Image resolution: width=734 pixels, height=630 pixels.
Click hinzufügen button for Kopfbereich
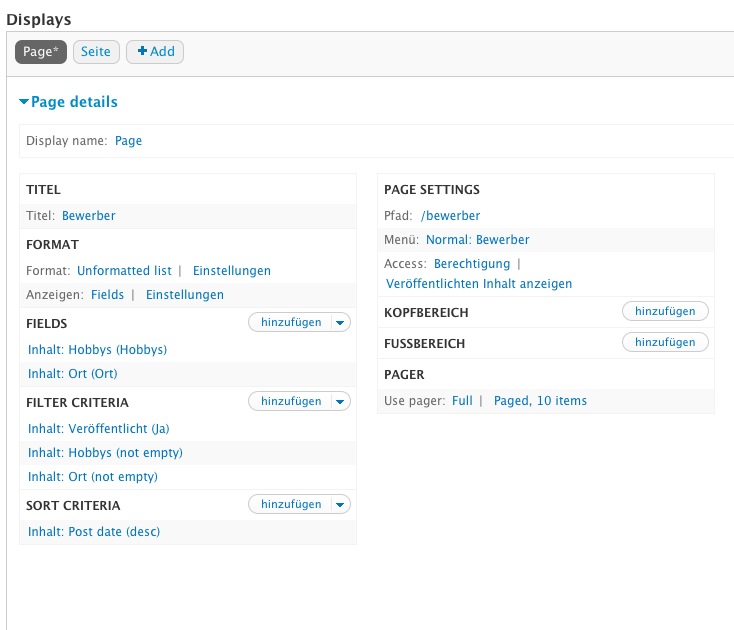pos(665,311)
